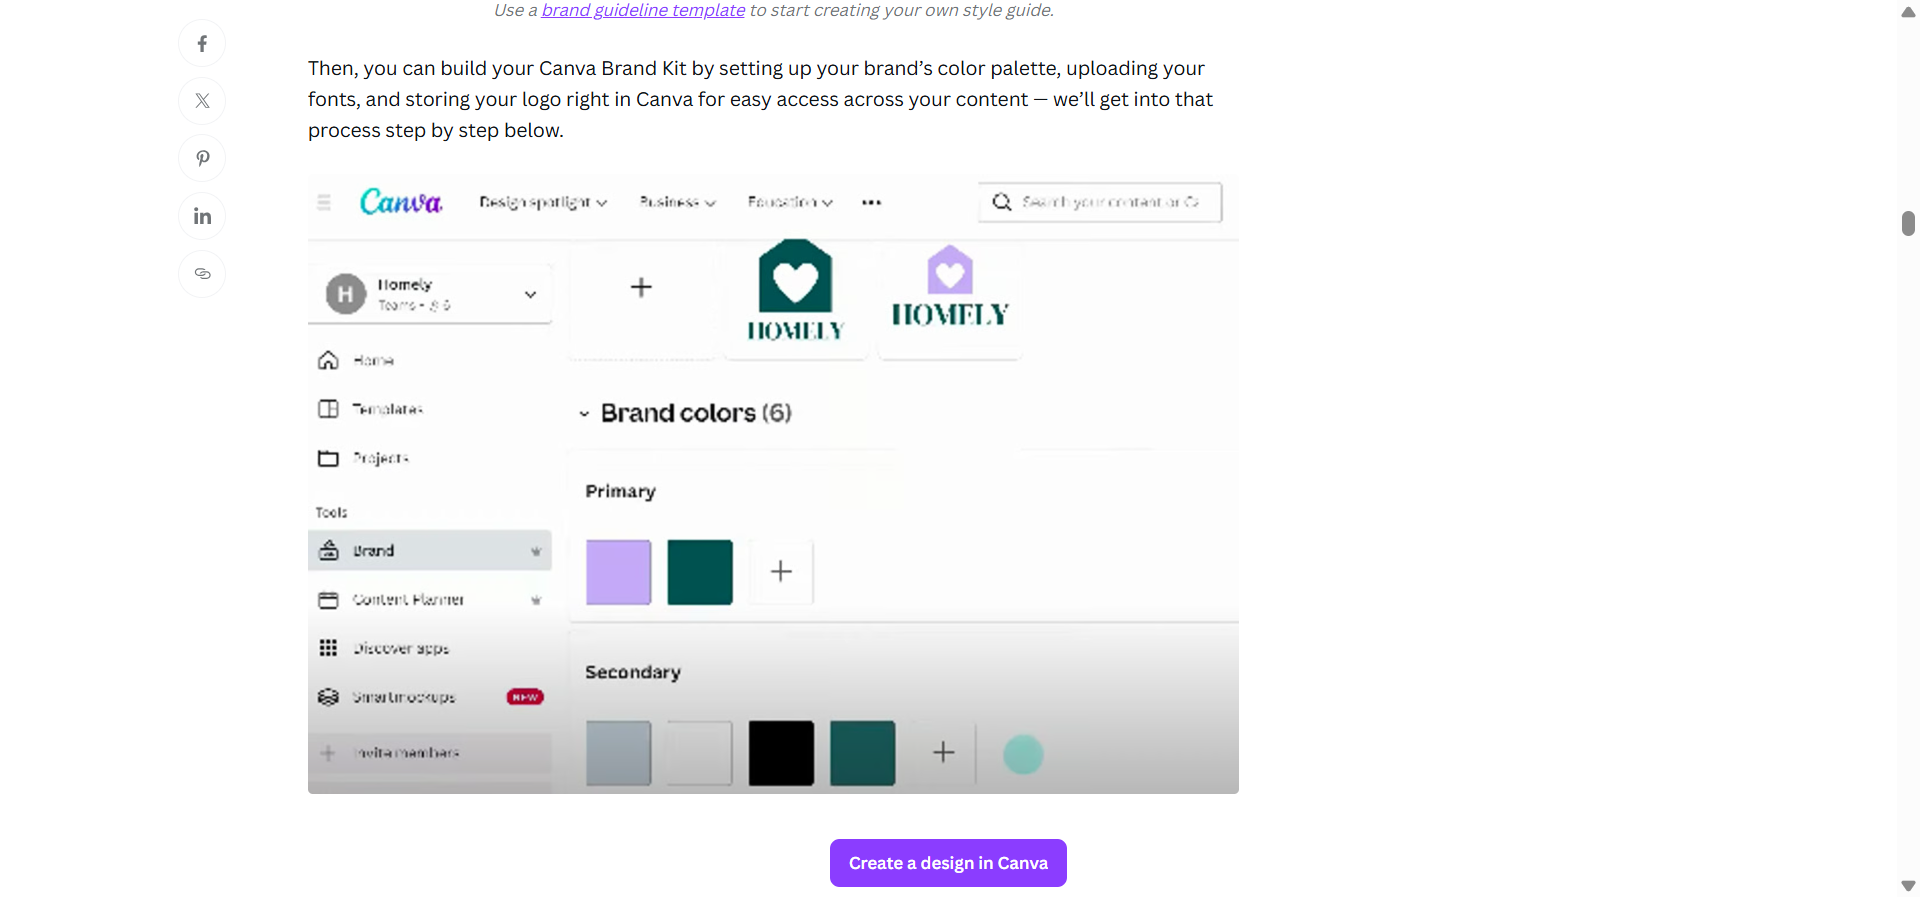Share the article on X
Viewport: 1920px width, 897px height.
[x=202, y=101]
